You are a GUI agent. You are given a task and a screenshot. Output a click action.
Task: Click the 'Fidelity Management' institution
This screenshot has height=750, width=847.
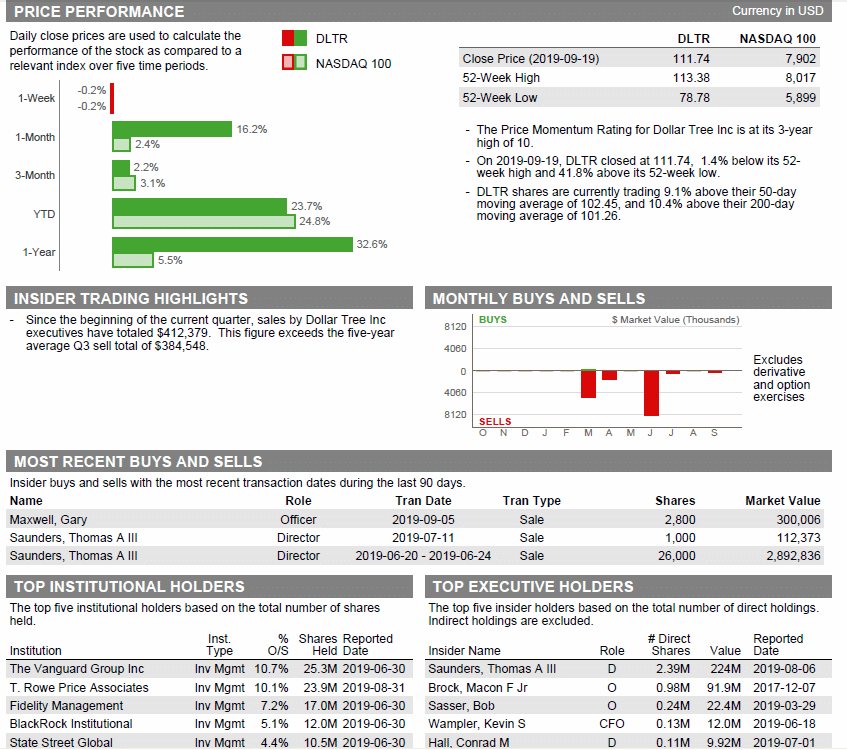click(x=66, y=706)
